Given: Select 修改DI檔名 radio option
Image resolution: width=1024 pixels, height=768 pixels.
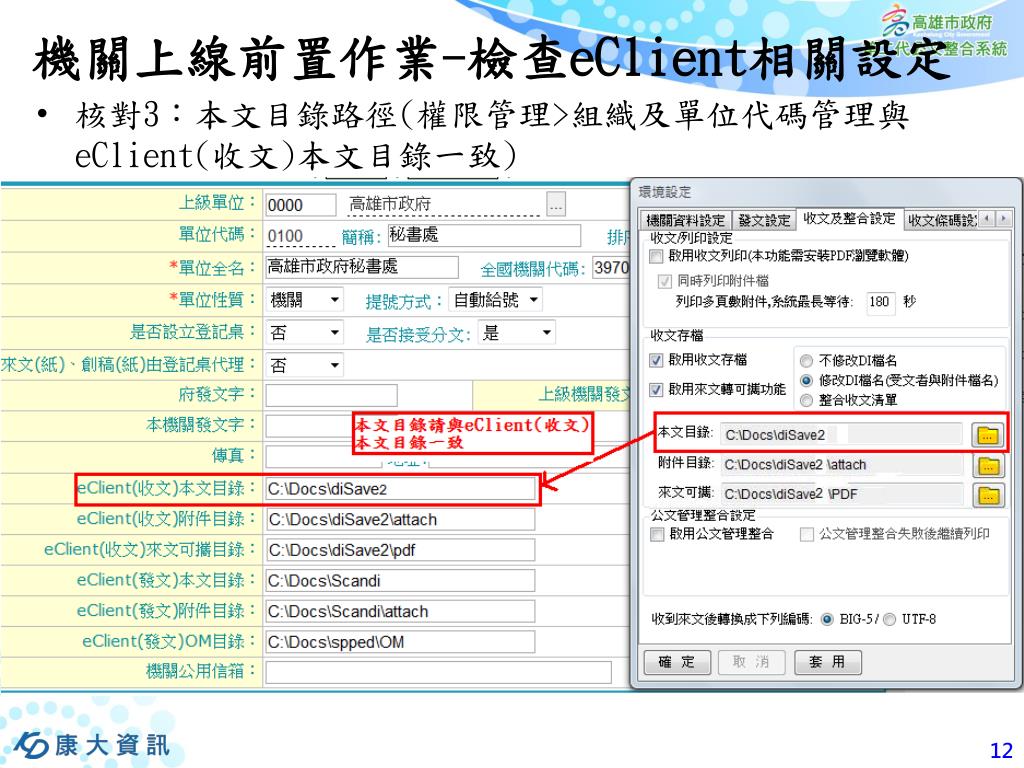Looking at the screenshot, I should pyautogui.click(x=807, y=380).
